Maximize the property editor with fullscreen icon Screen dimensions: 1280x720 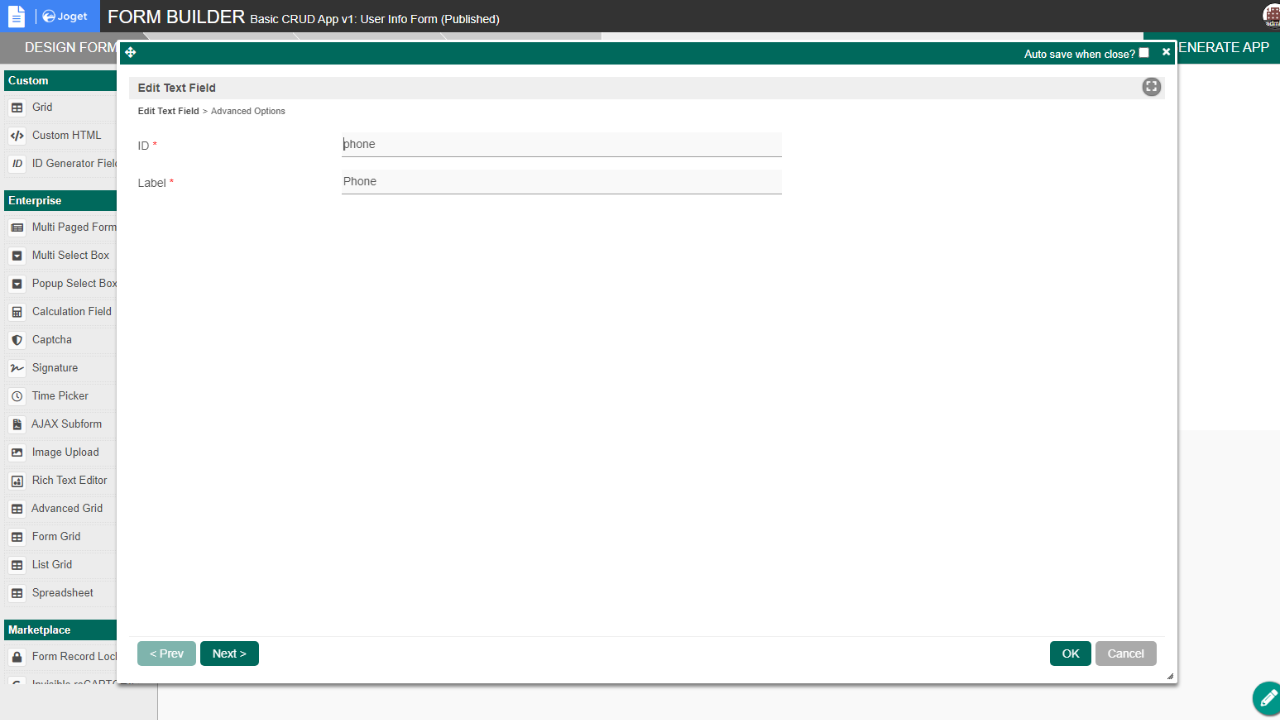click(x=1151, y=87)
